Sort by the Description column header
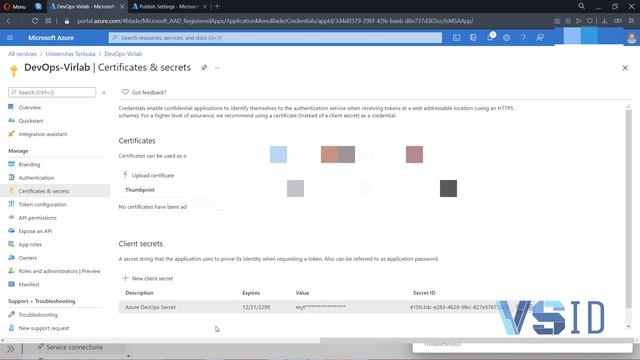 pyautogui.click(x=139, y=293)
